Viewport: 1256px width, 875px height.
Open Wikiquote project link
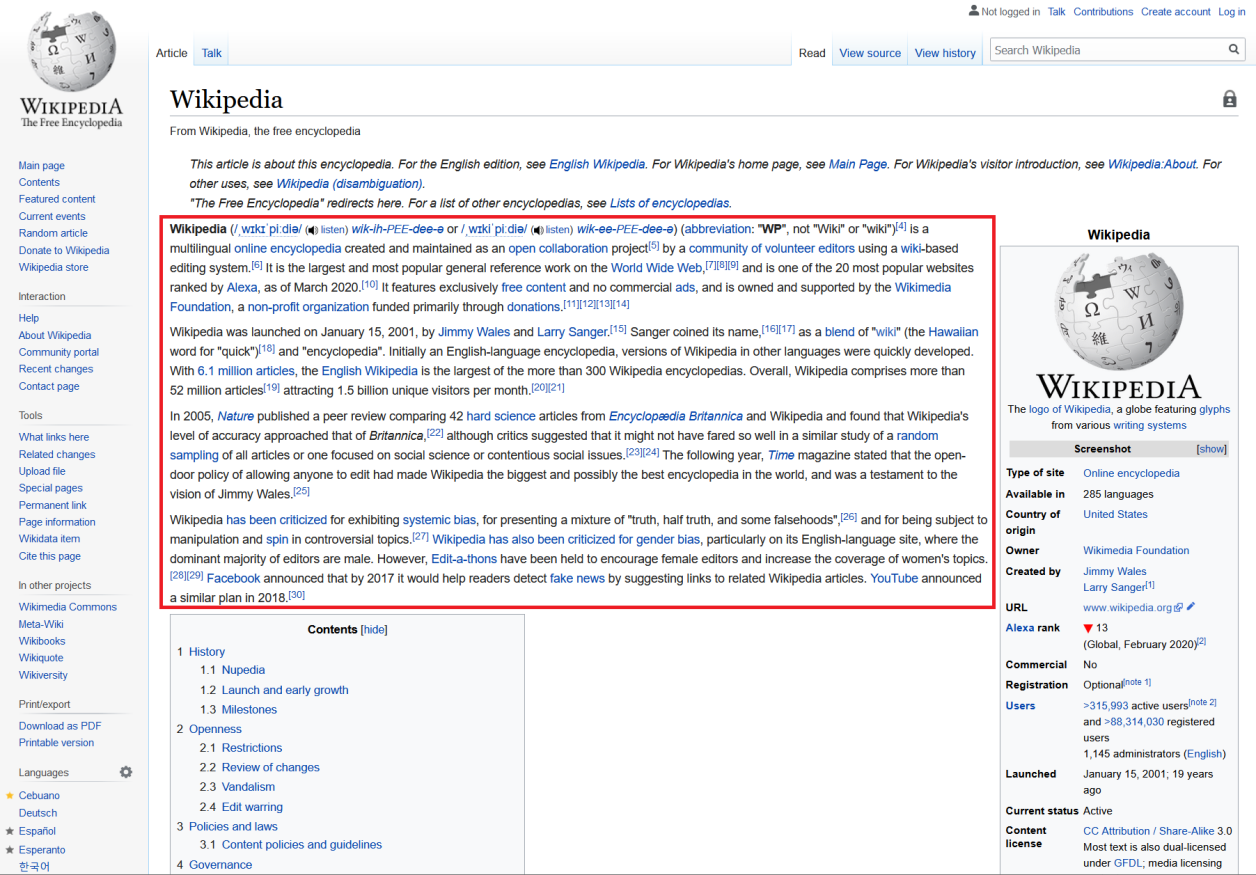41,658
